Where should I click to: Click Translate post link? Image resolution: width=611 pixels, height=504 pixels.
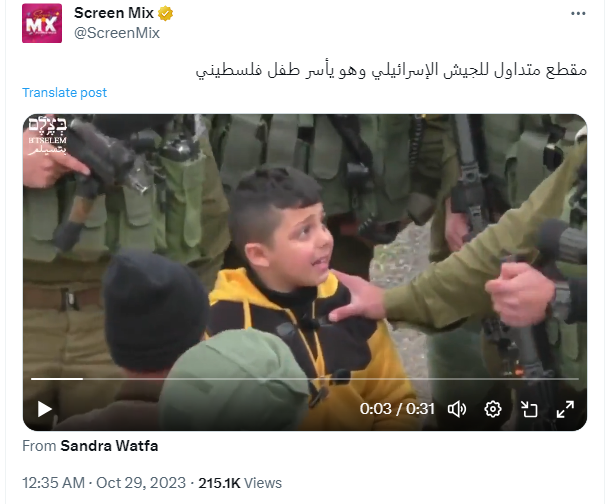coord(64,93)
